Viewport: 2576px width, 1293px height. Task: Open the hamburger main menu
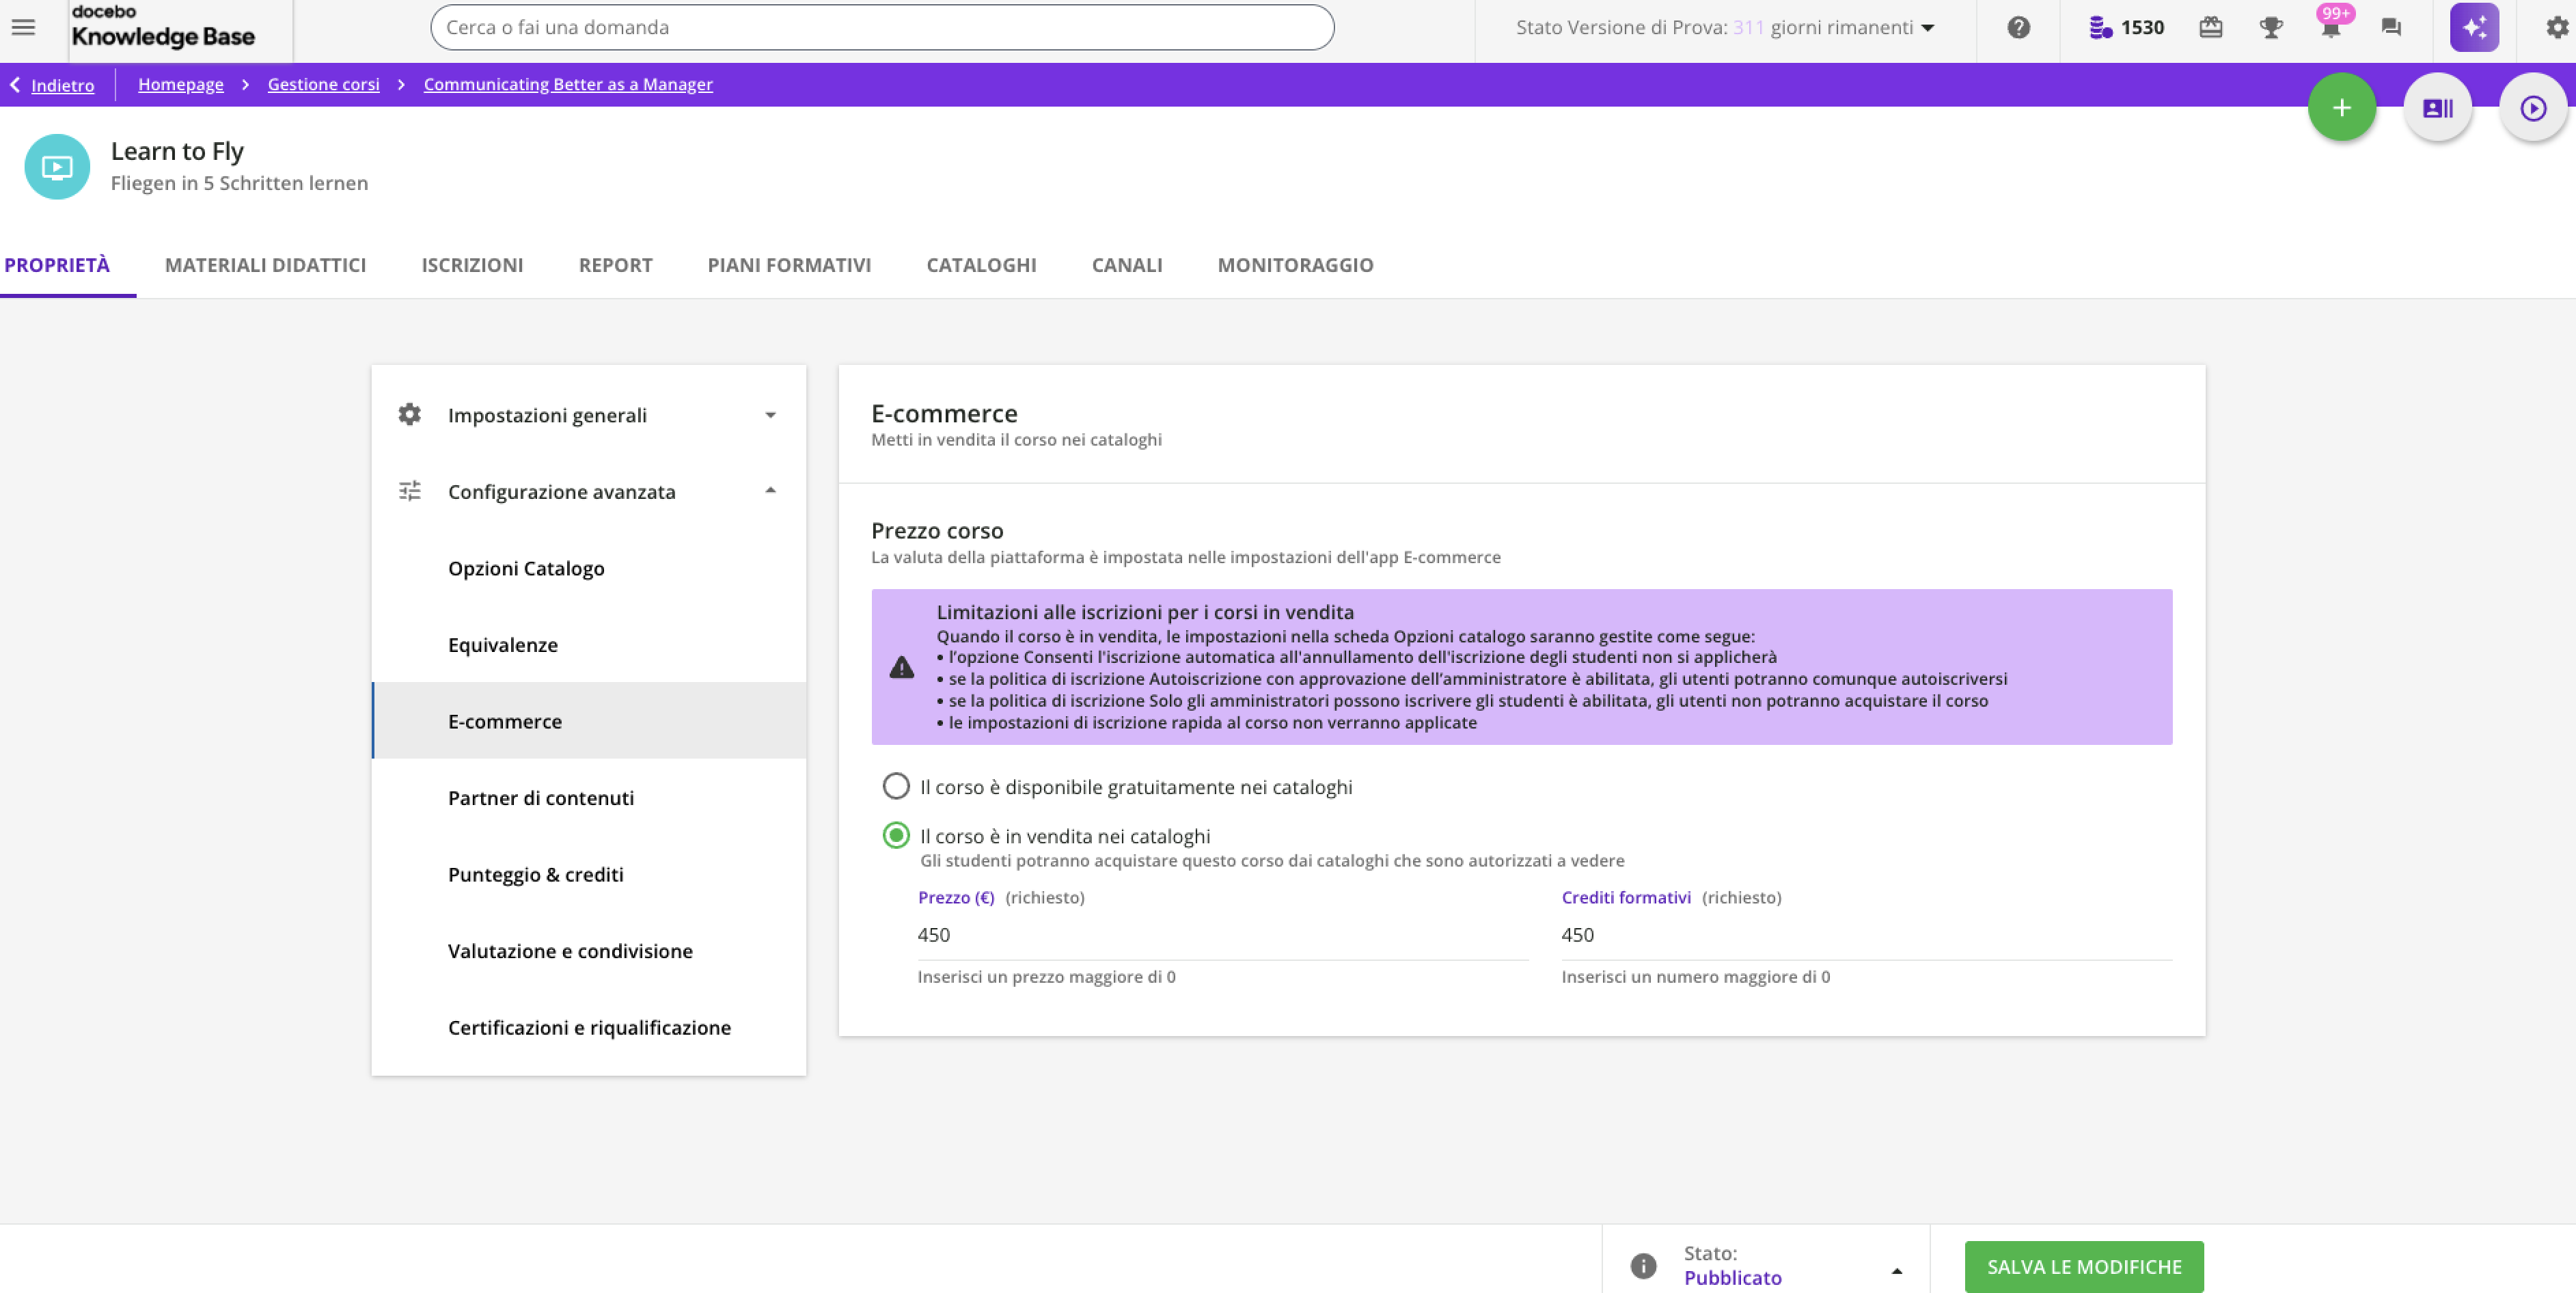23,27
